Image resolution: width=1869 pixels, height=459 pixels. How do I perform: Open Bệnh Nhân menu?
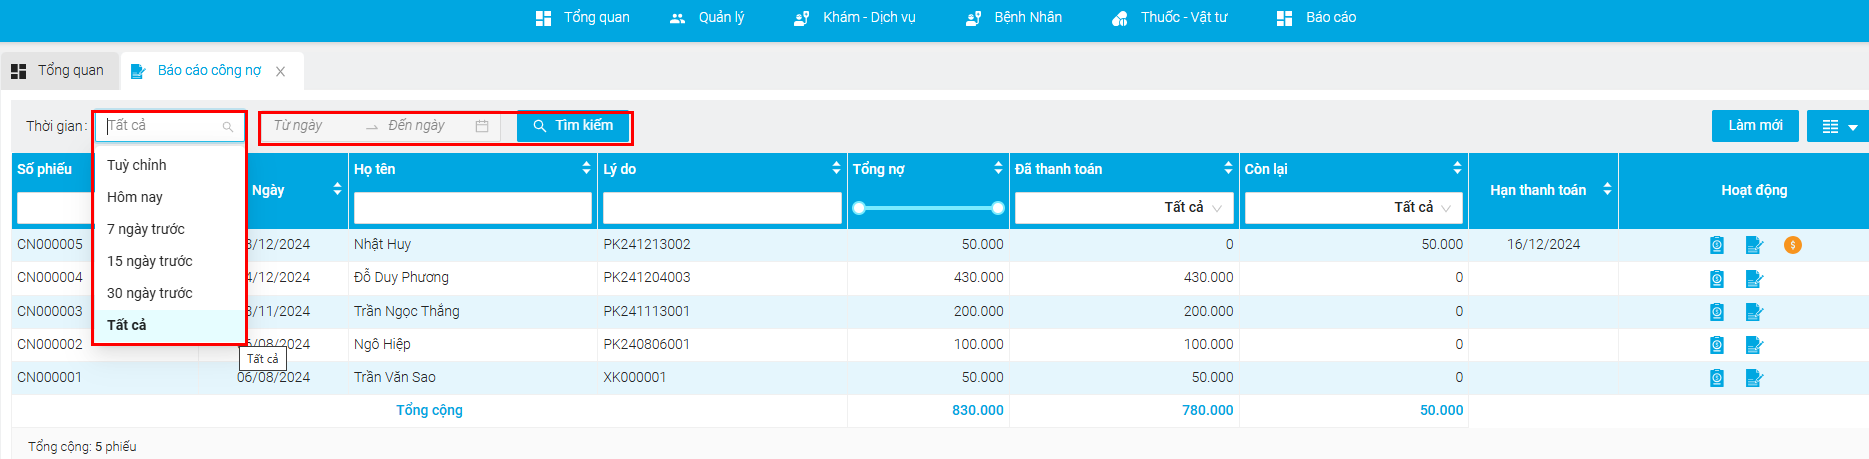tap(1014, 18)
